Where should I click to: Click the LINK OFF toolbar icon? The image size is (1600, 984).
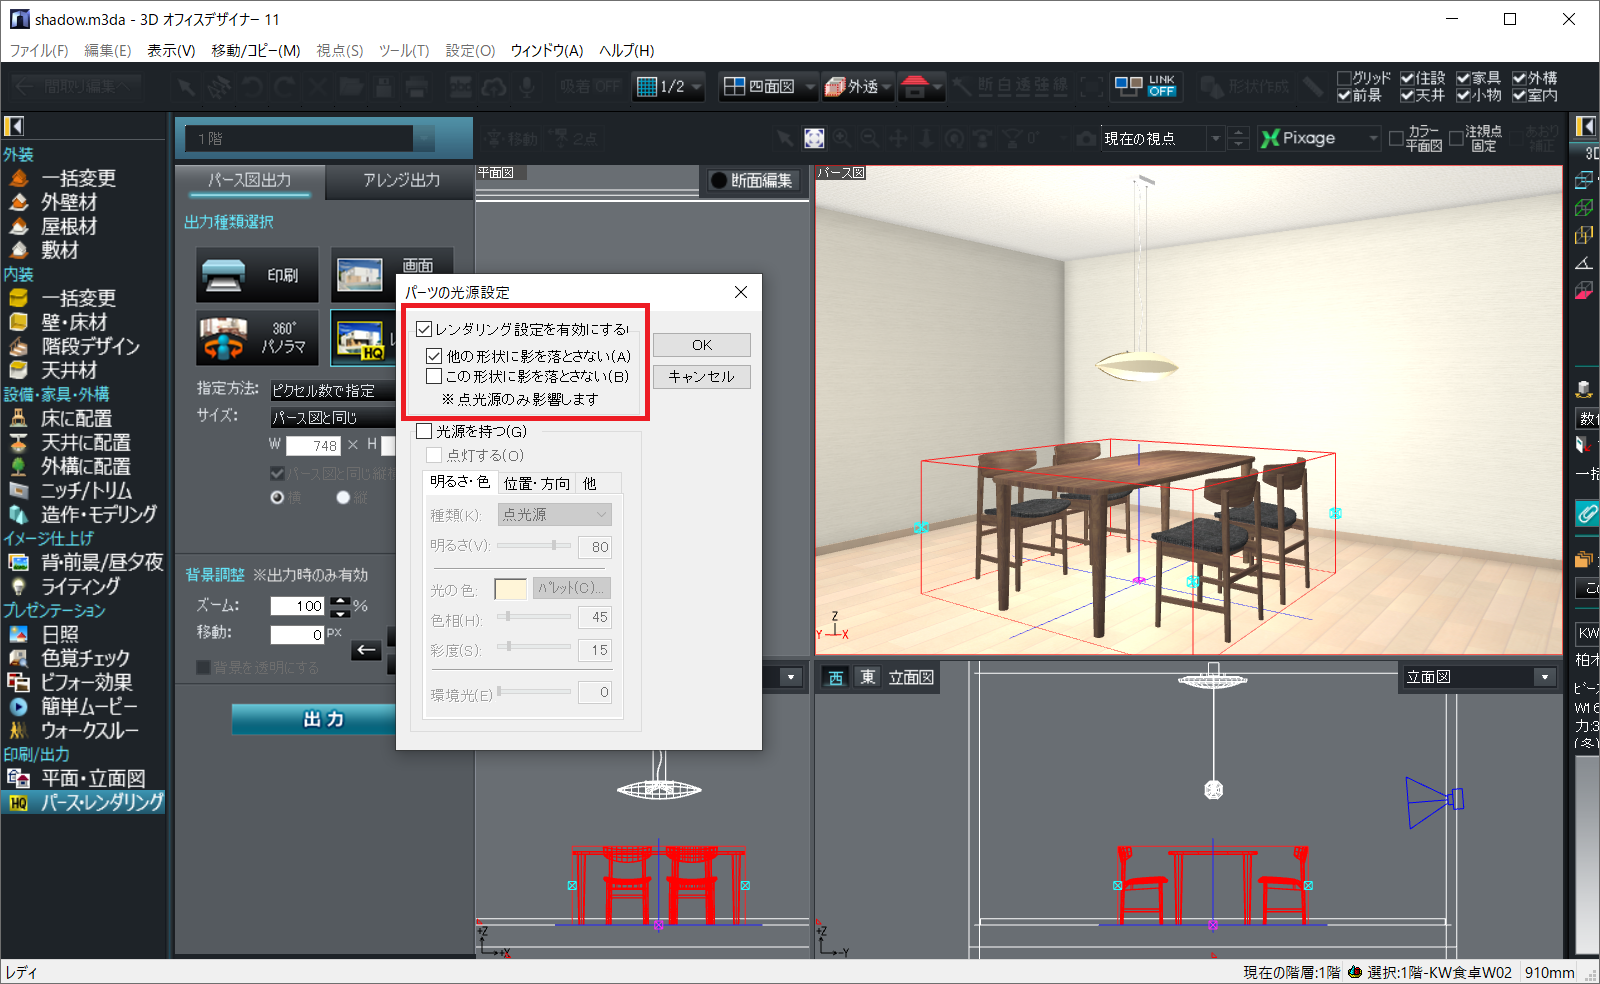(1146, 87)
